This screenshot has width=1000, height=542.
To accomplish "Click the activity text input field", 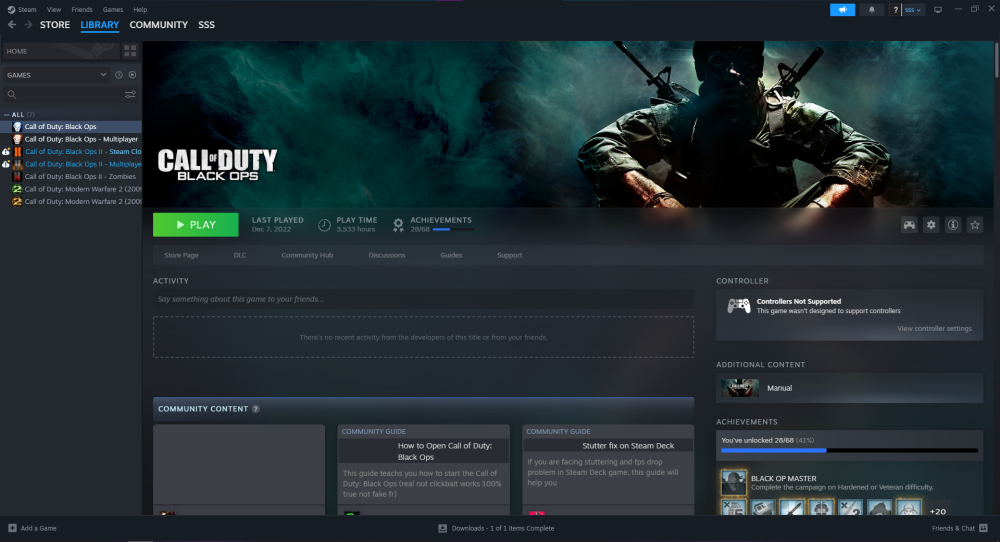I will (x=423, y=299).
